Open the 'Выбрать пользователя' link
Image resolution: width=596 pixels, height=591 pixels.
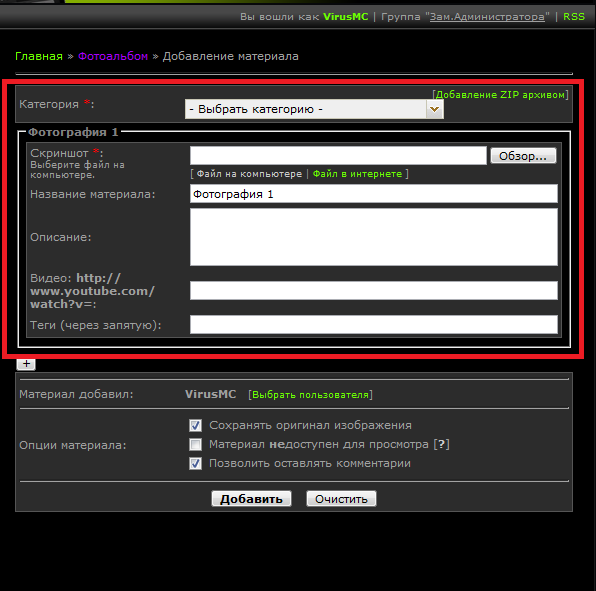click(x=311, y=395)
